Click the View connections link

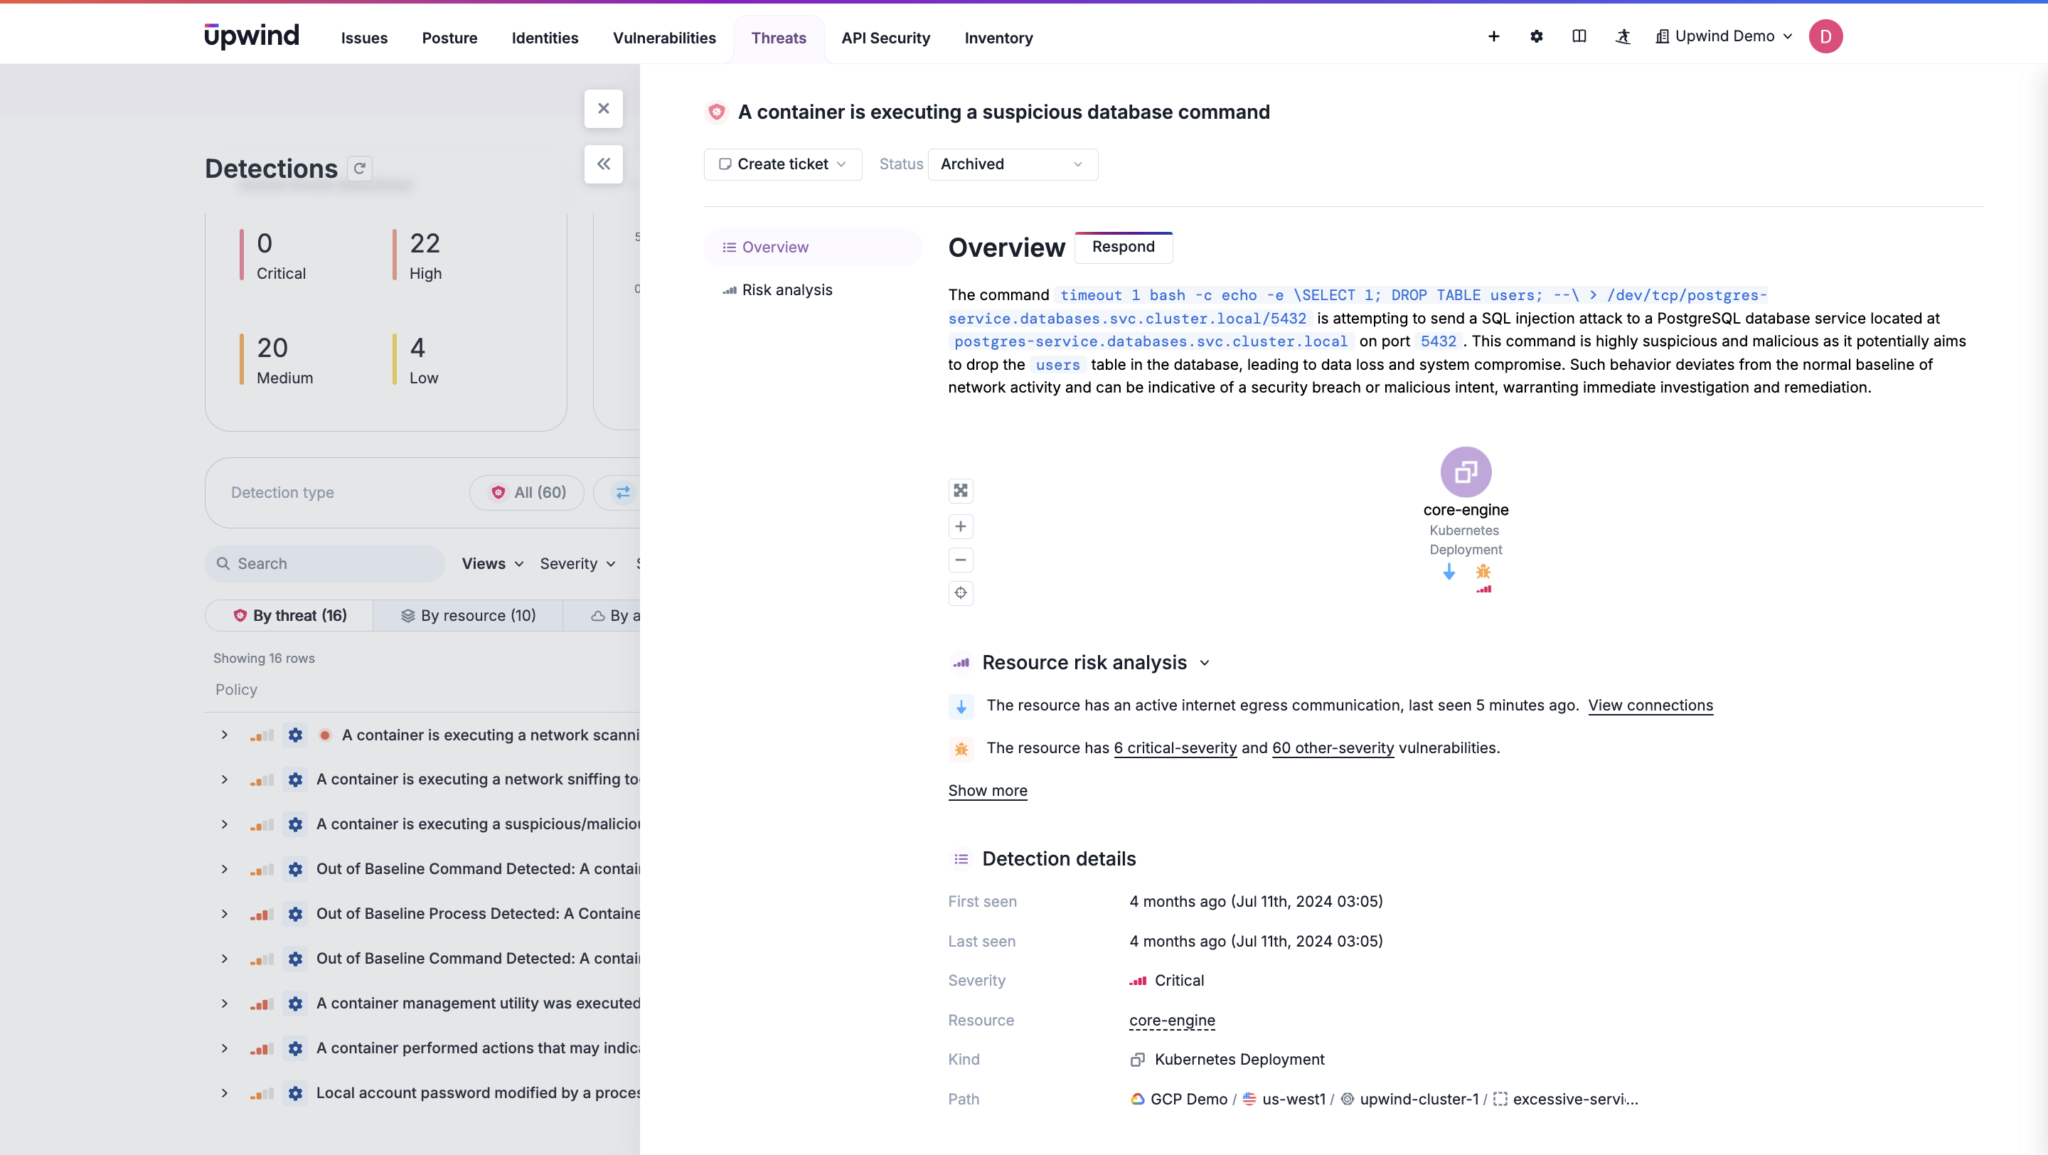tap(1650, 706)
